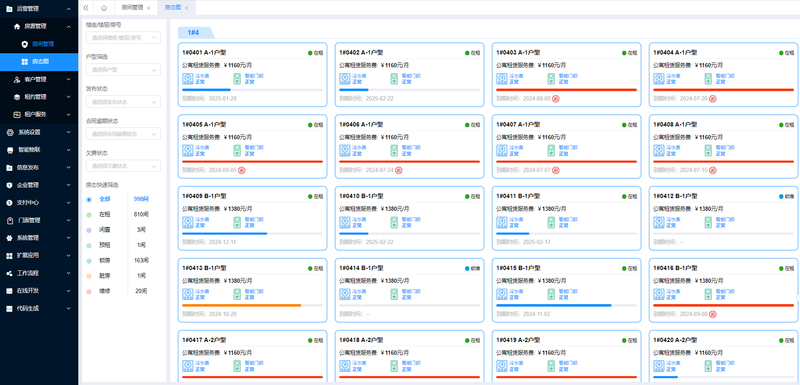Viewport: 800px width, 385px height.
Task: Select the 全部 radio filter
Action: pyautogui.click(x=89, y=199)
